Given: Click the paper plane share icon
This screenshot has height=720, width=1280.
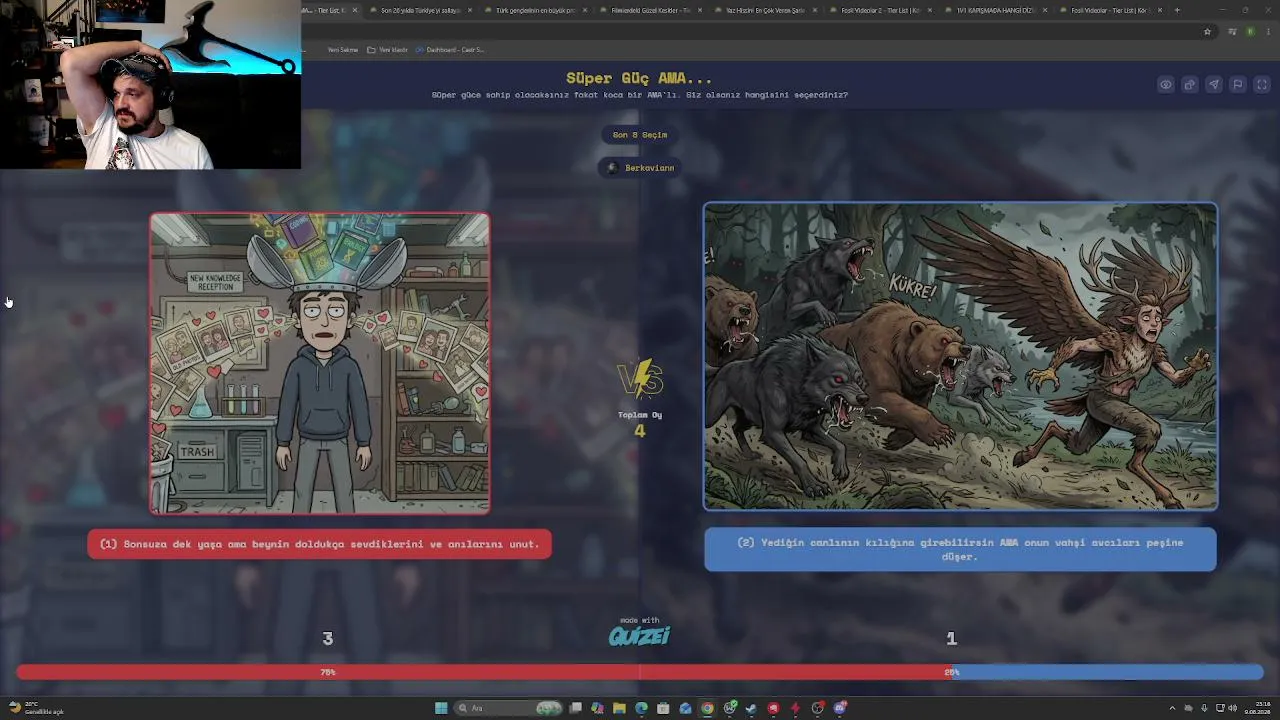Looking at the screenshot, I should [1214, 85].
